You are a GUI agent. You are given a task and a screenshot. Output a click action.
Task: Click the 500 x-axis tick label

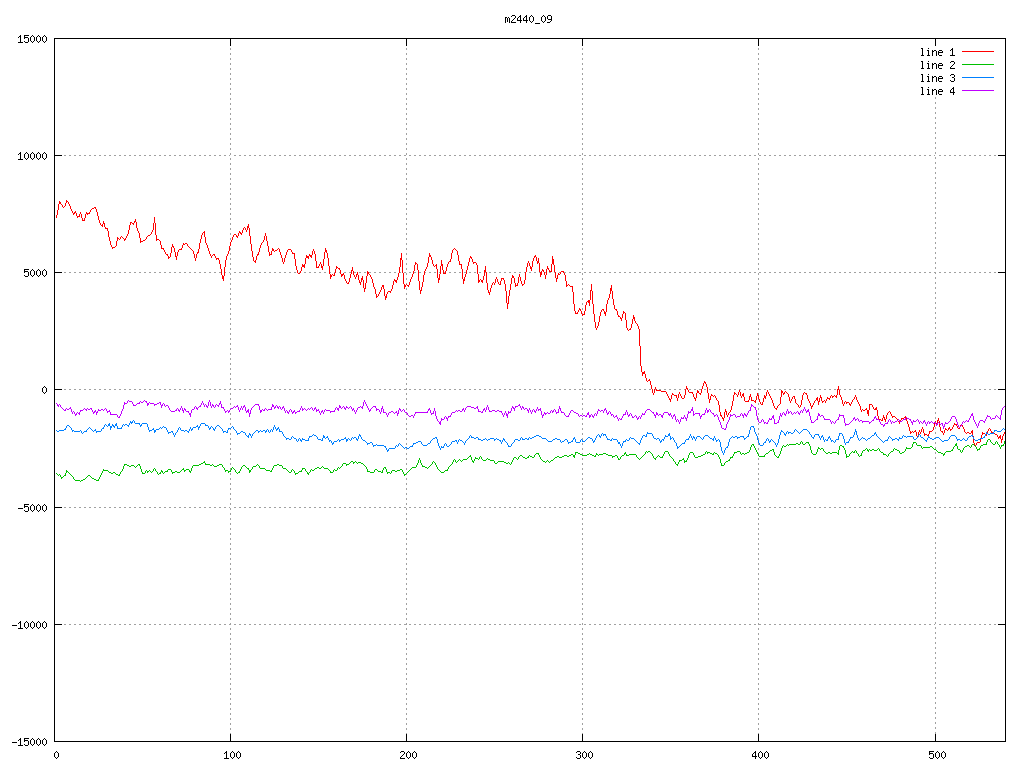point(934,755)
